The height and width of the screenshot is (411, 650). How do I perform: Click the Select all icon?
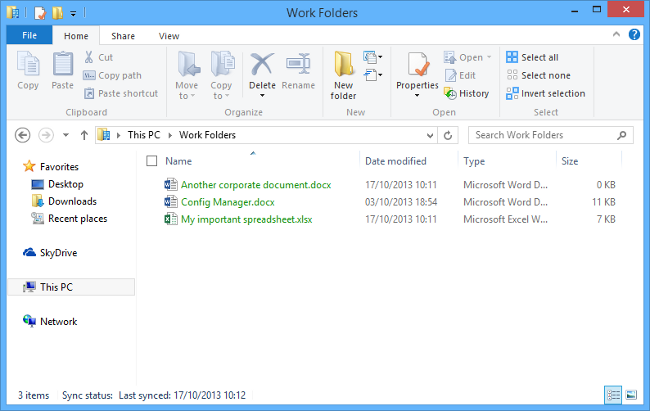[x=512, y=57]
